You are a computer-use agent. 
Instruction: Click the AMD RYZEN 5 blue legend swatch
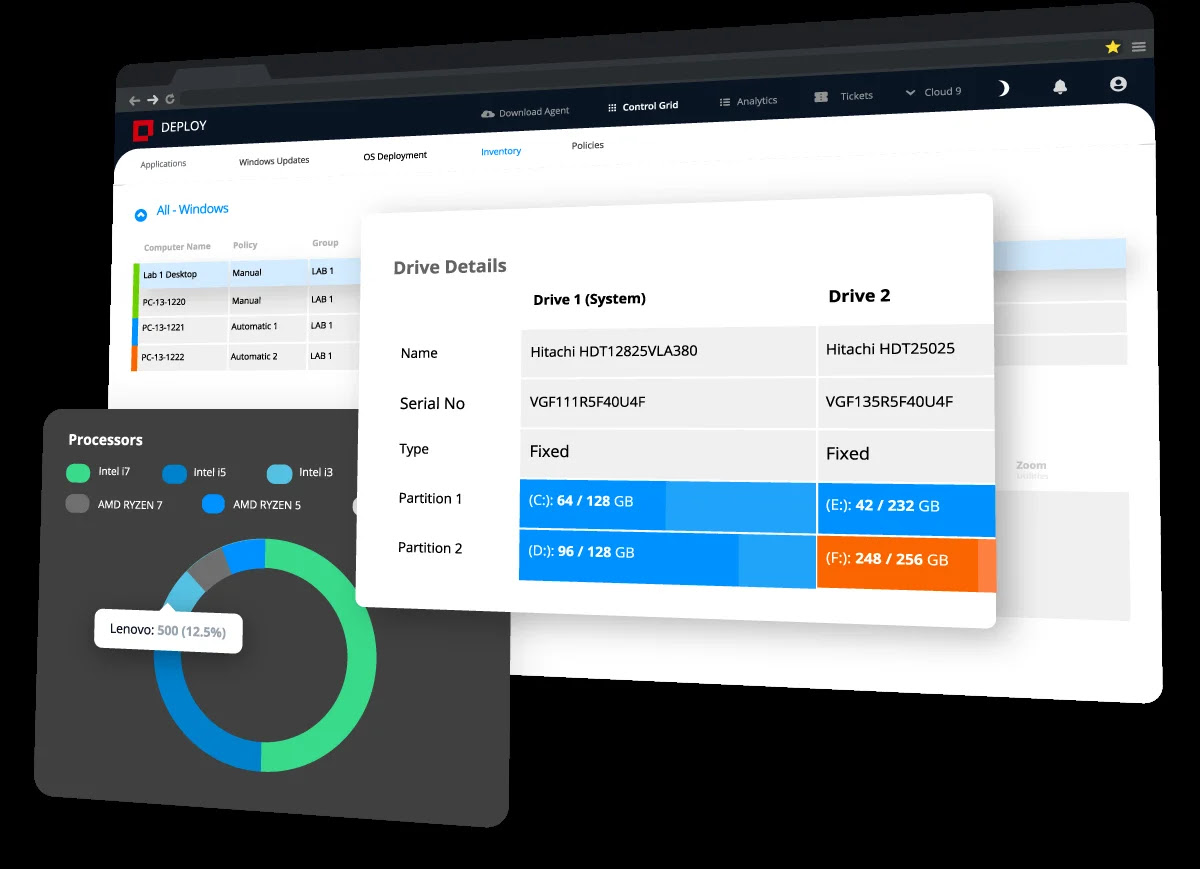pos(213,504)
